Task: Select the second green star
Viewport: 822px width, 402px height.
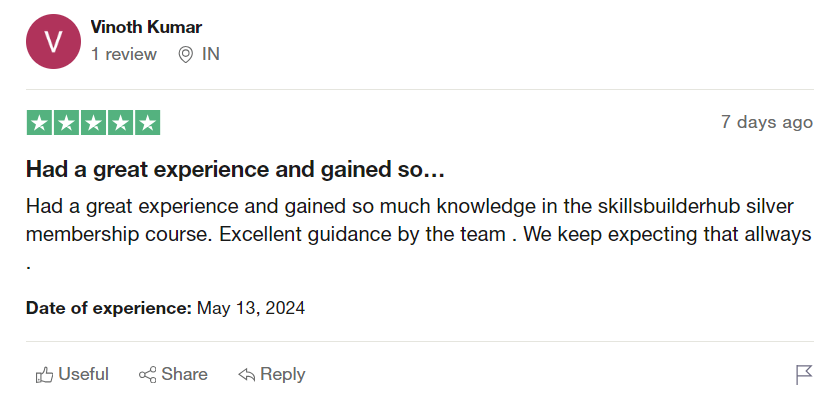Action: coord(67,123)
